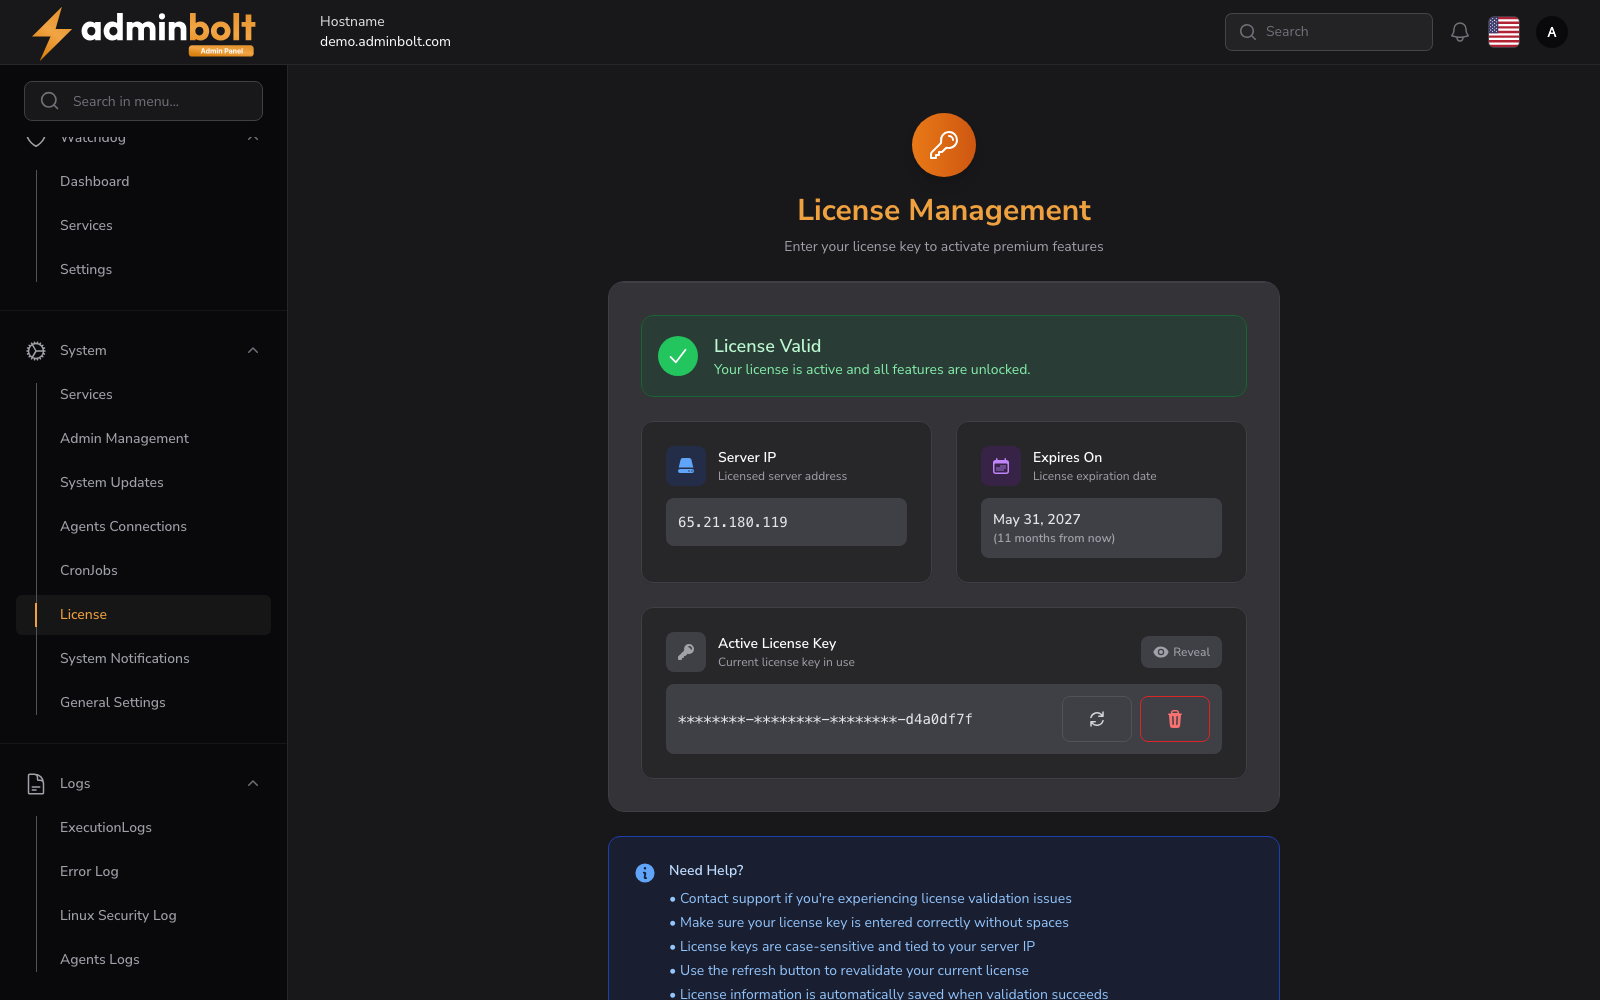Open the notifications bell

click(x=1460, y=32)
